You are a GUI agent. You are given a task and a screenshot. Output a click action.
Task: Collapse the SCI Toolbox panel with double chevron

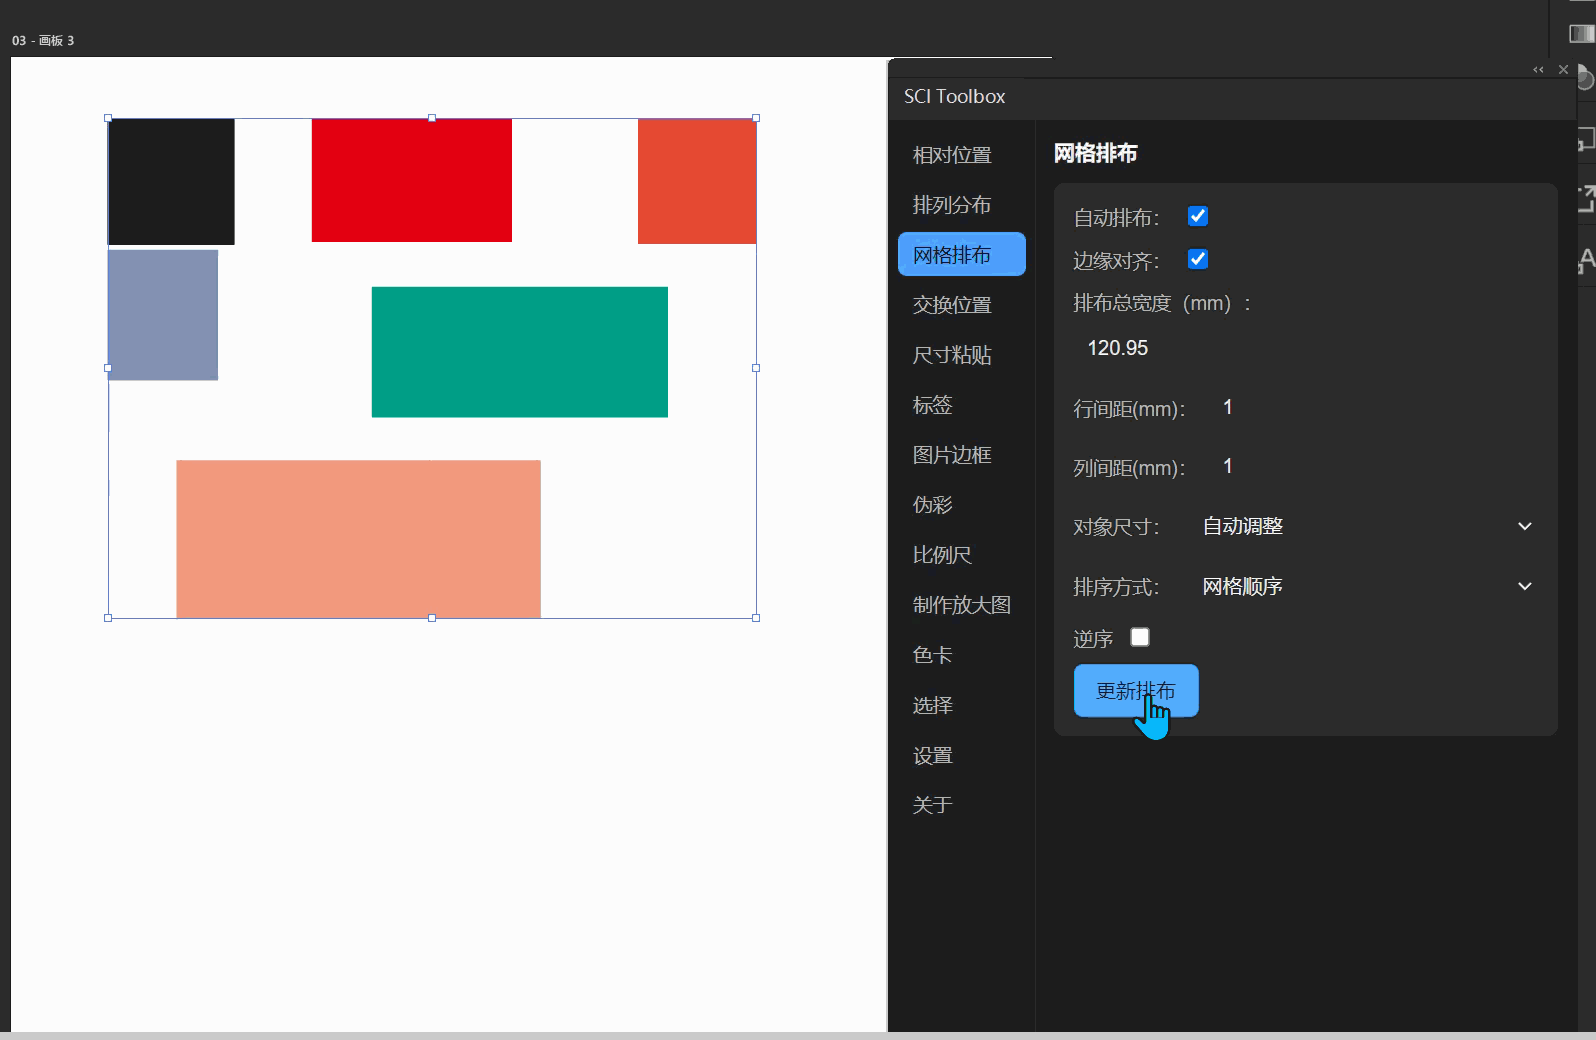click(x=1538, y=70)
